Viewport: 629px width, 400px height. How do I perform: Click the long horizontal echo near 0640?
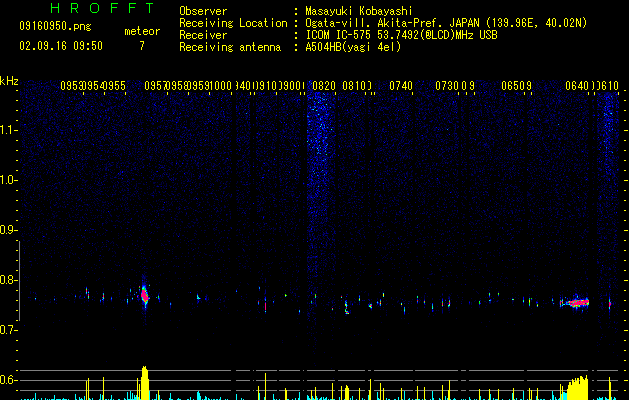point(575,303)
